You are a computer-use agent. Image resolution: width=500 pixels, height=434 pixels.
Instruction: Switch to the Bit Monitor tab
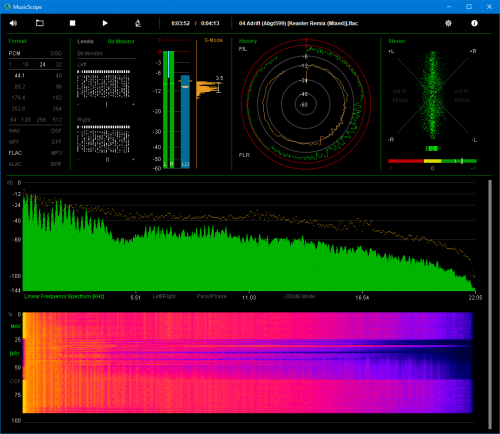point(121,41)
